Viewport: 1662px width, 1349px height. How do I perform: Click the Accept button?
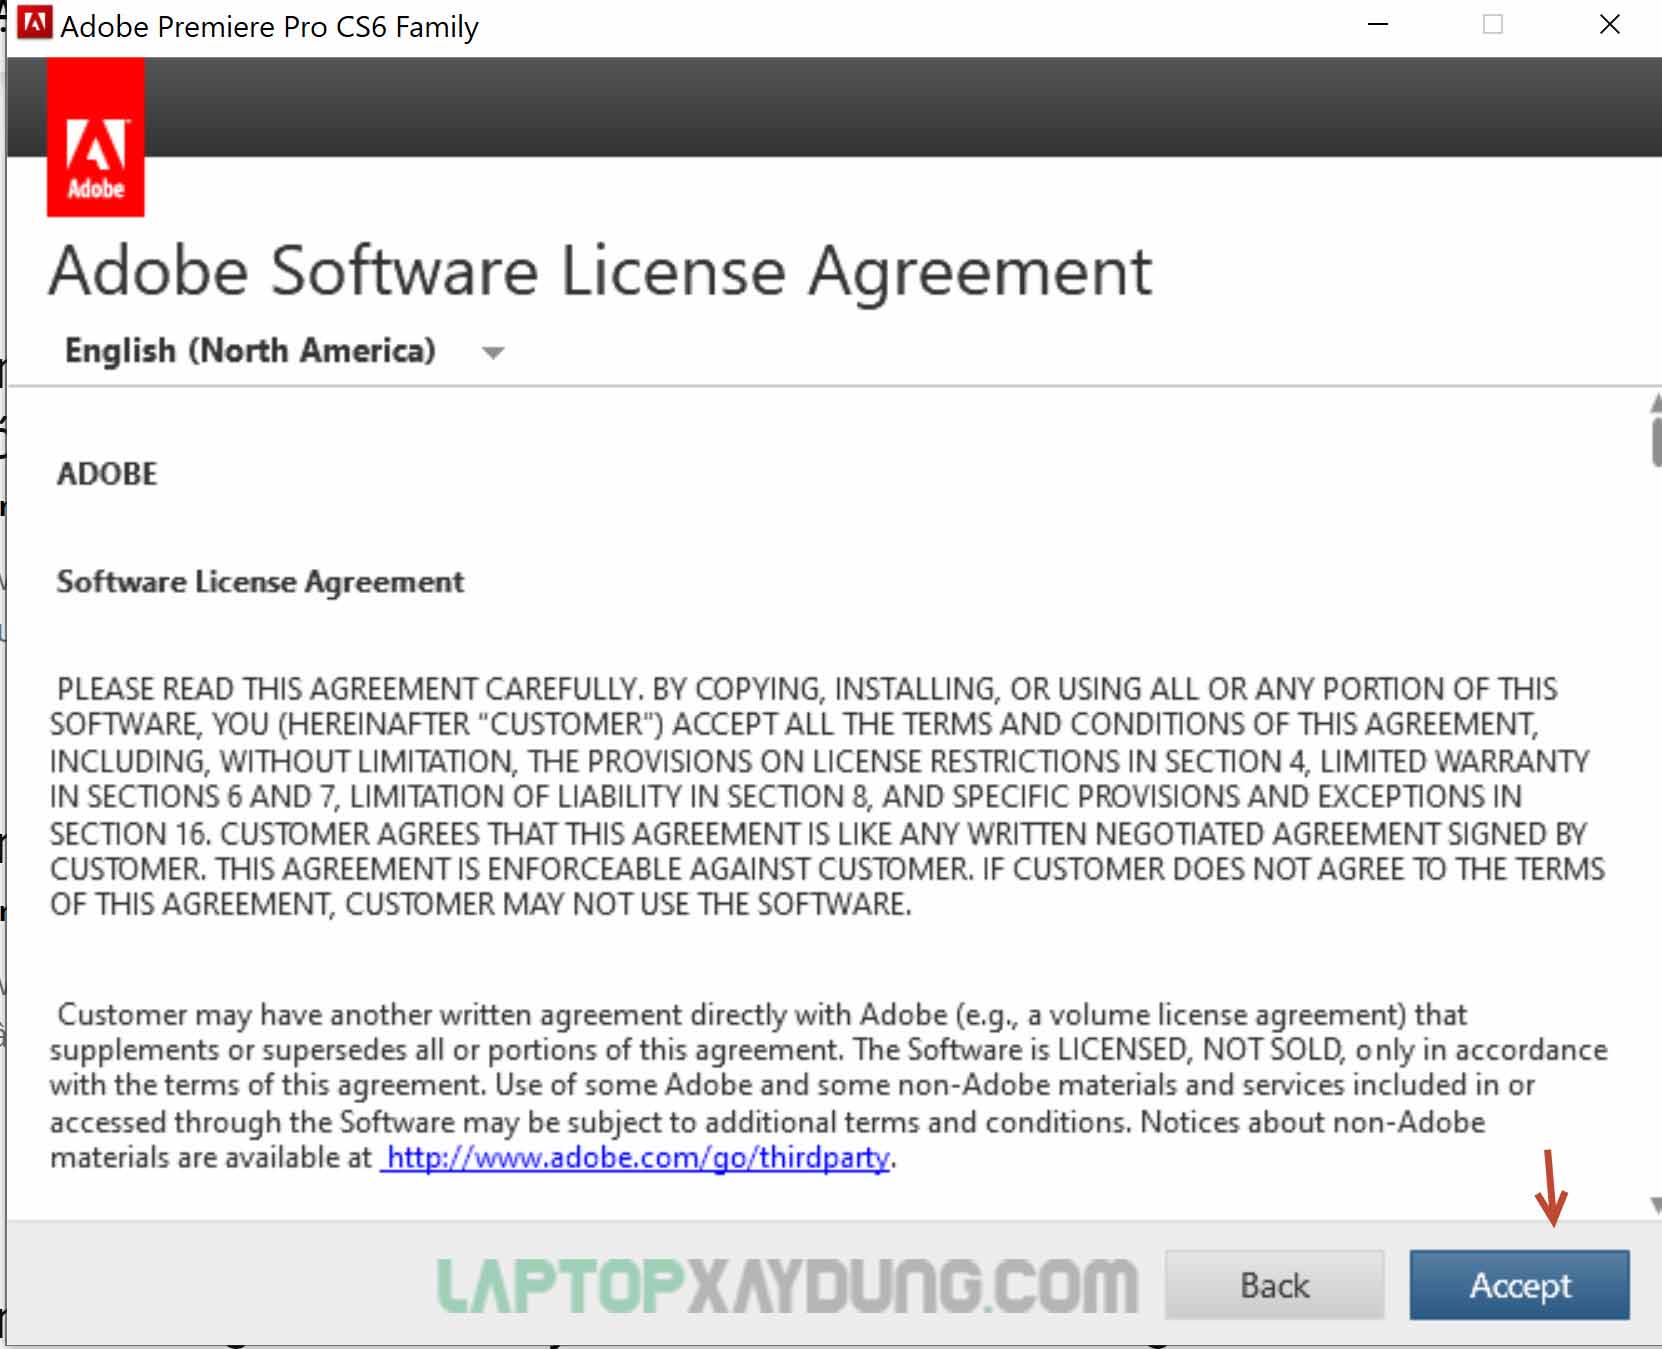point(1519,1284)
